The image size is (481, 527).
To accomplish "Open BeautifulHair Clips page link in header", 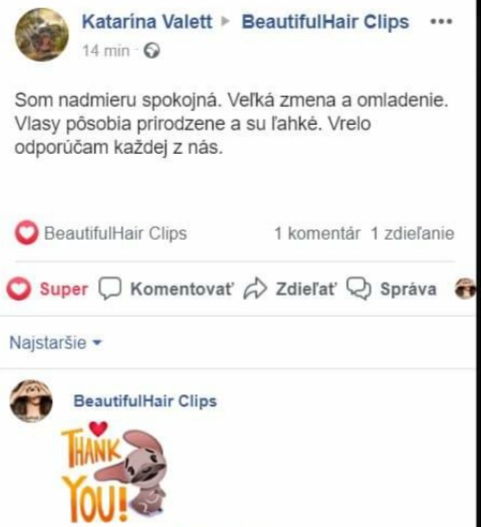I will 325,22.
